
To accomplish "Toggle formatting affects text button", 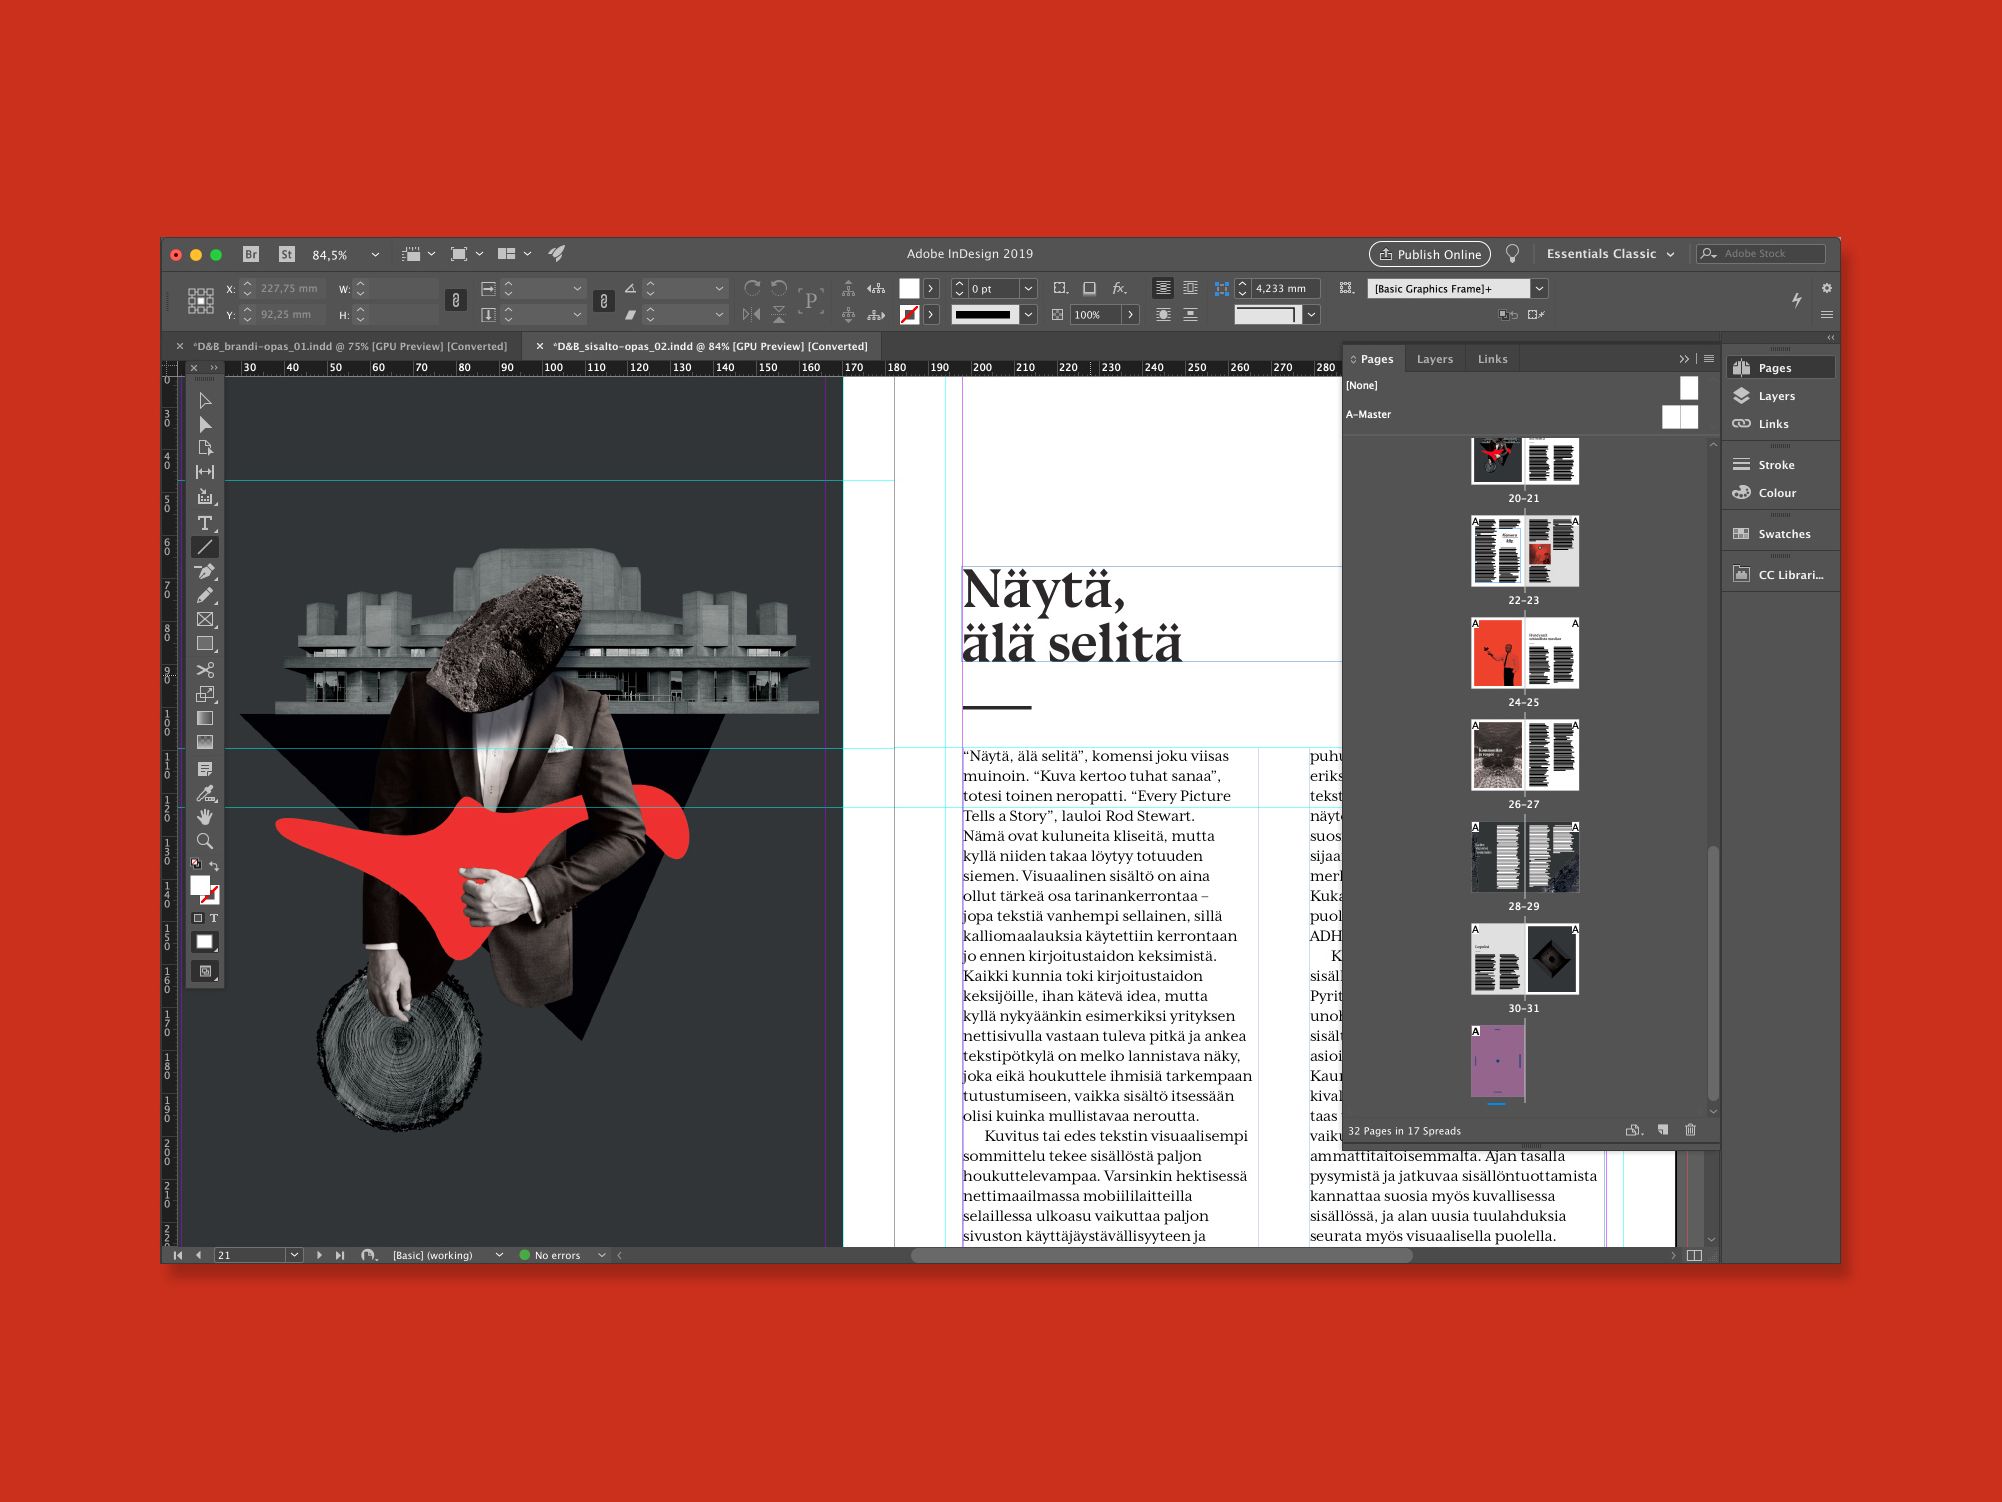I will [214, 918].
